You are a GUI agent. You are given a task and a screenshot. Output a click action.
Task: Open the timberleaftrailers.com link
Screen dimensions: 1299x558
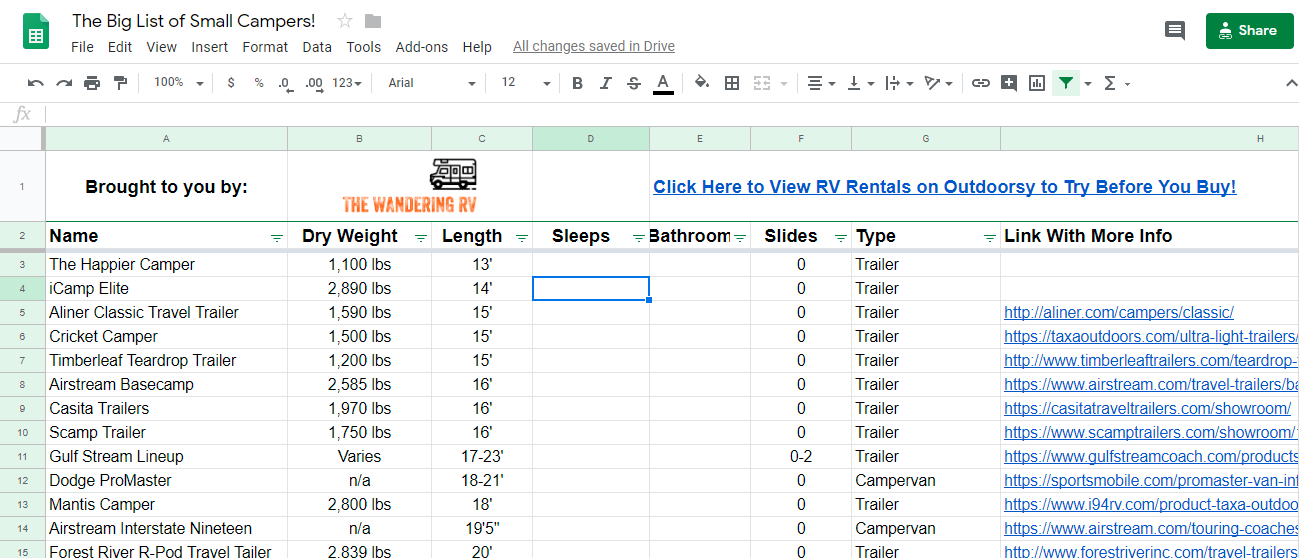coord(1150,361)
